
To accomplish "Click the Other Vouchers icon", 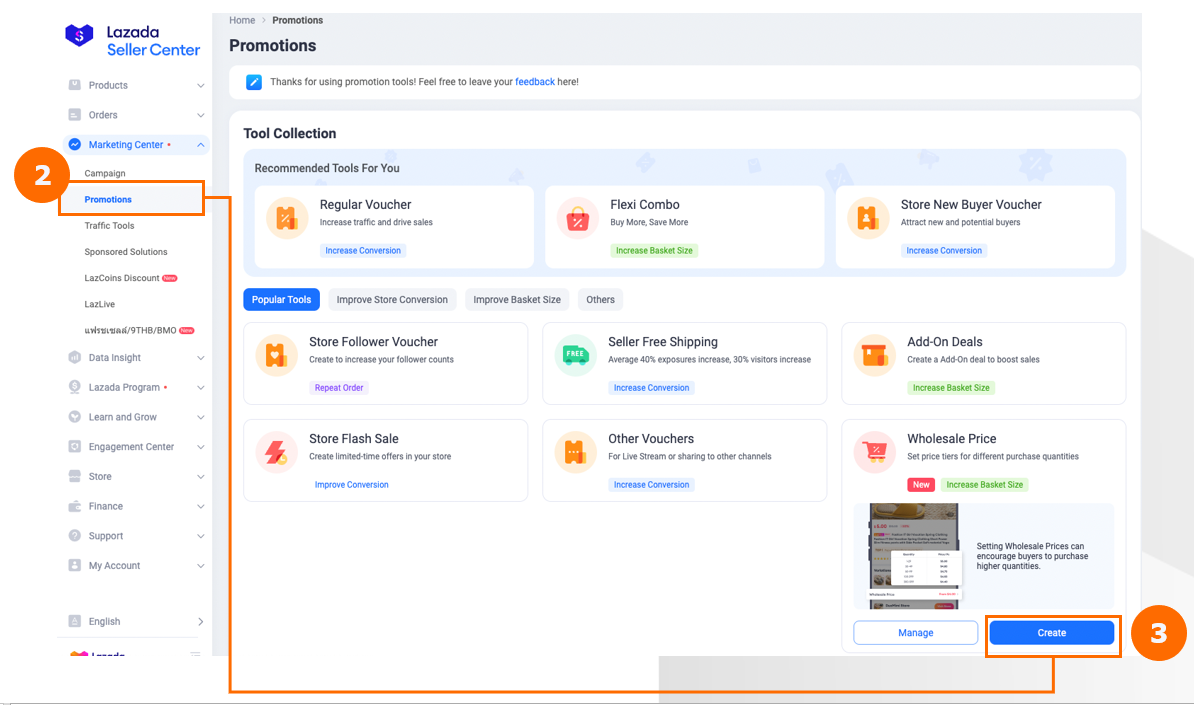I will 575,452.
